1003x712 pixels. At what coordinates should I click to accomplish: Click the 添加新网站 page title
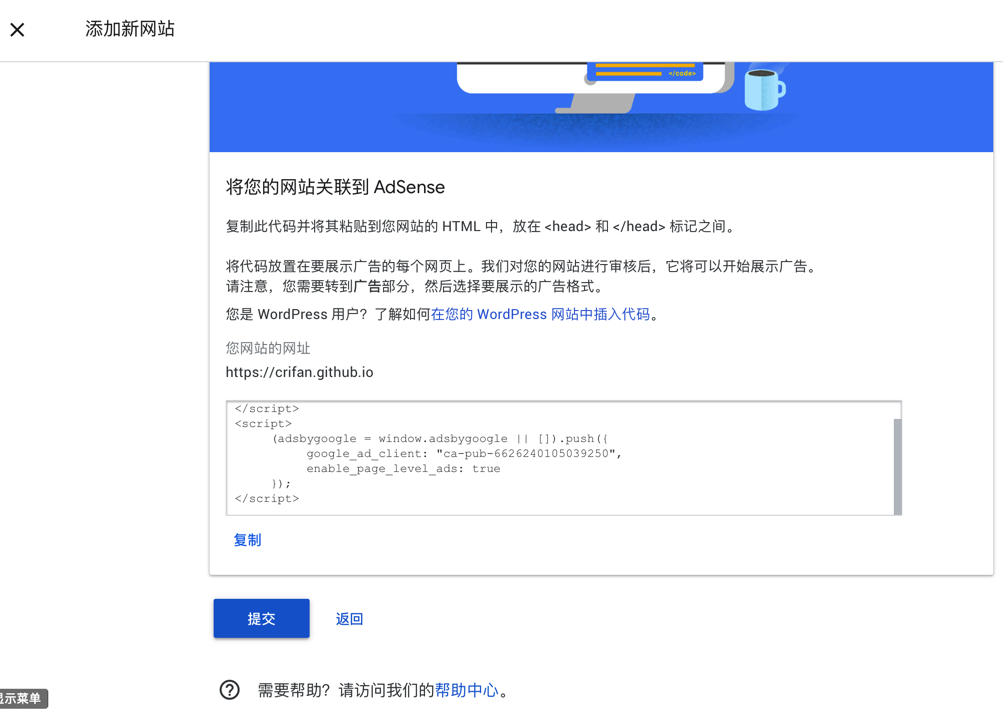tap(130, 29)
